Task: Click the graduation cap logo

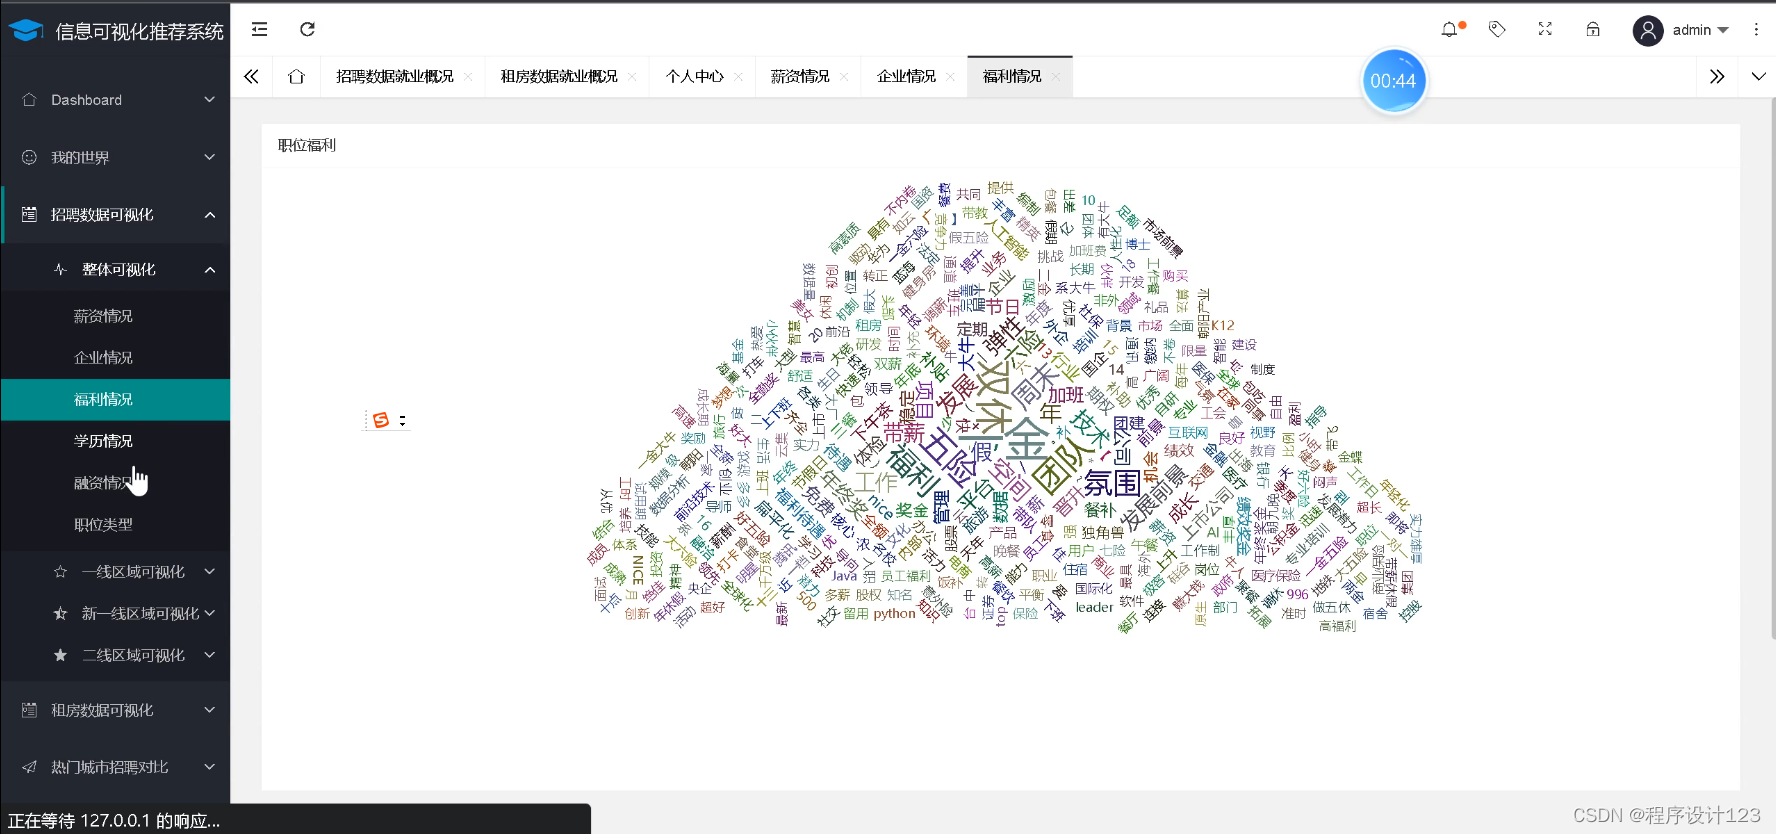Action: point(26,31)
